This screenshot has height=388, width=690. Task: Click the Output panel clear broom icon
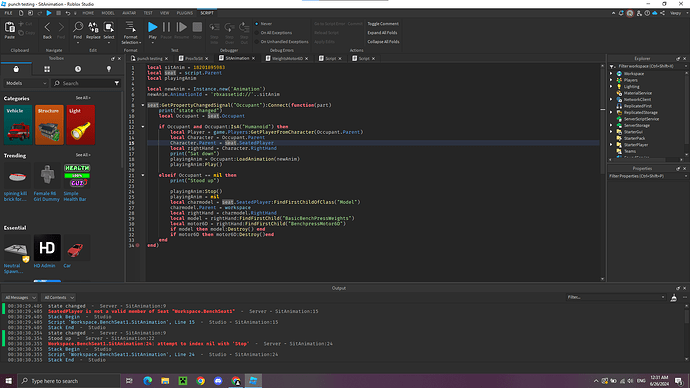pos(674,298)
